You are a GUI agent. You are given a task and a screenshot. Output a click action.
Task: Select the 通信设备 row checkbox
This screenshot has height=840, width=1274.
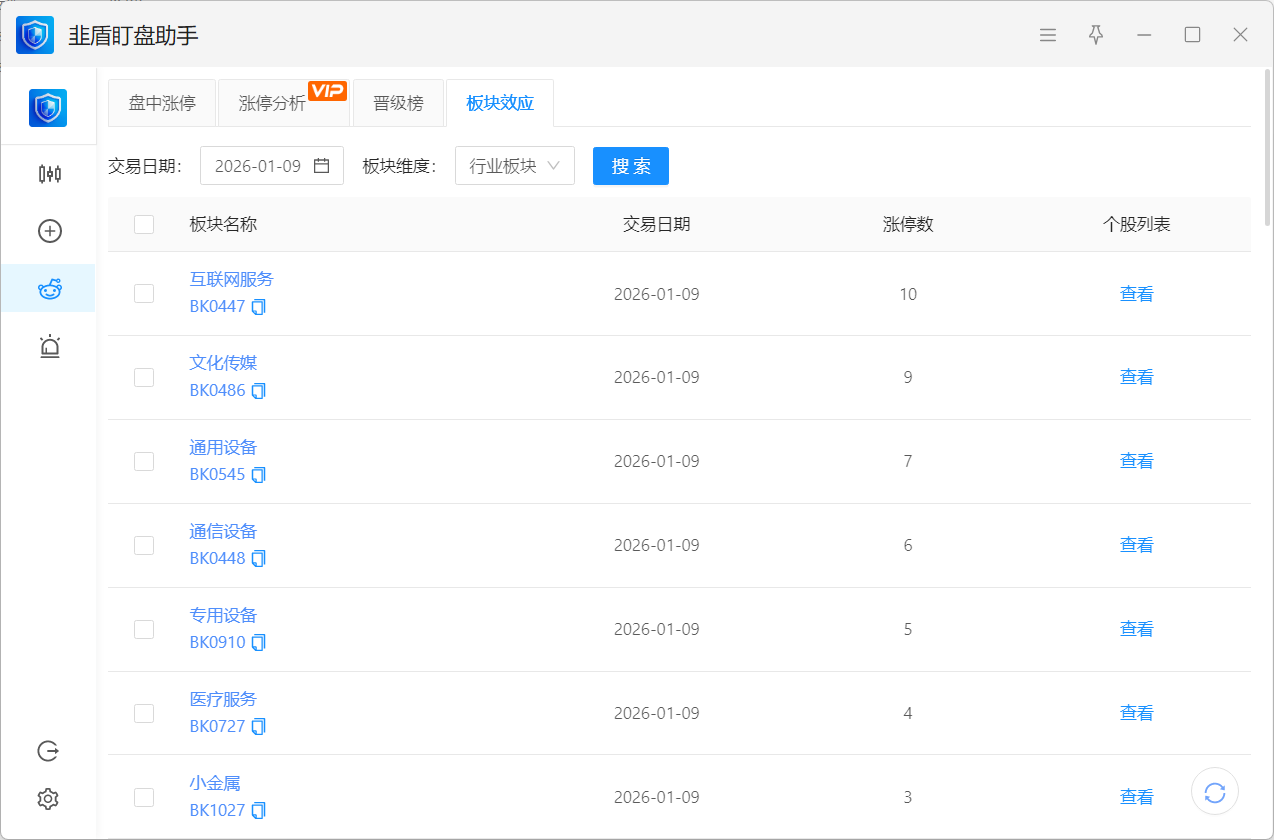(x=144, y=545)
